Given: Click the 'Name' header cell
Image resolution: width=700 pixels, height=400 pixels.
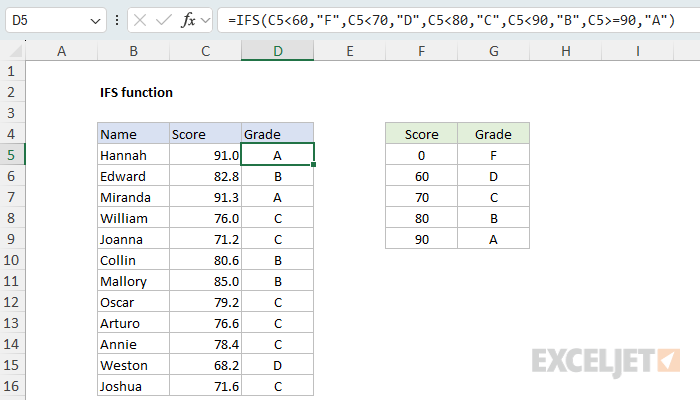Looking at the screenshot, I should (133, 134).
